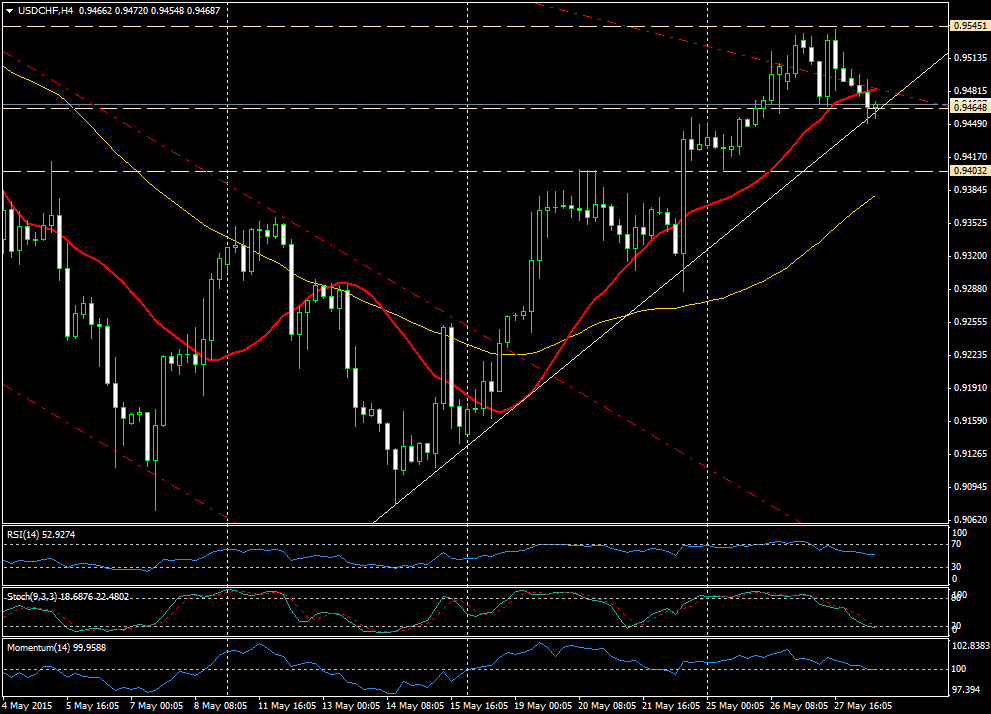Click the triangle arrow beside USDCHF,H4

8,11
